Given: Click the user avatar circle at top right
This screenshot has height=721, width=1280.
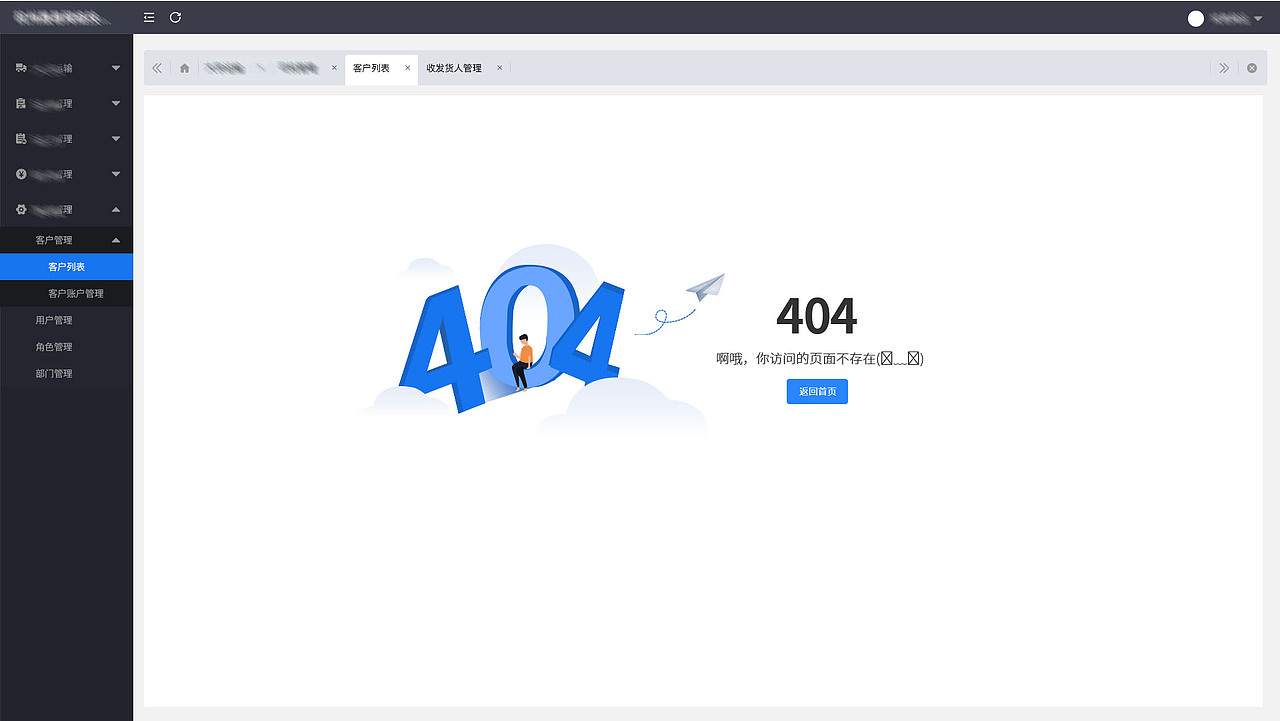Looking at the screenshot, I should [1195, 17].
